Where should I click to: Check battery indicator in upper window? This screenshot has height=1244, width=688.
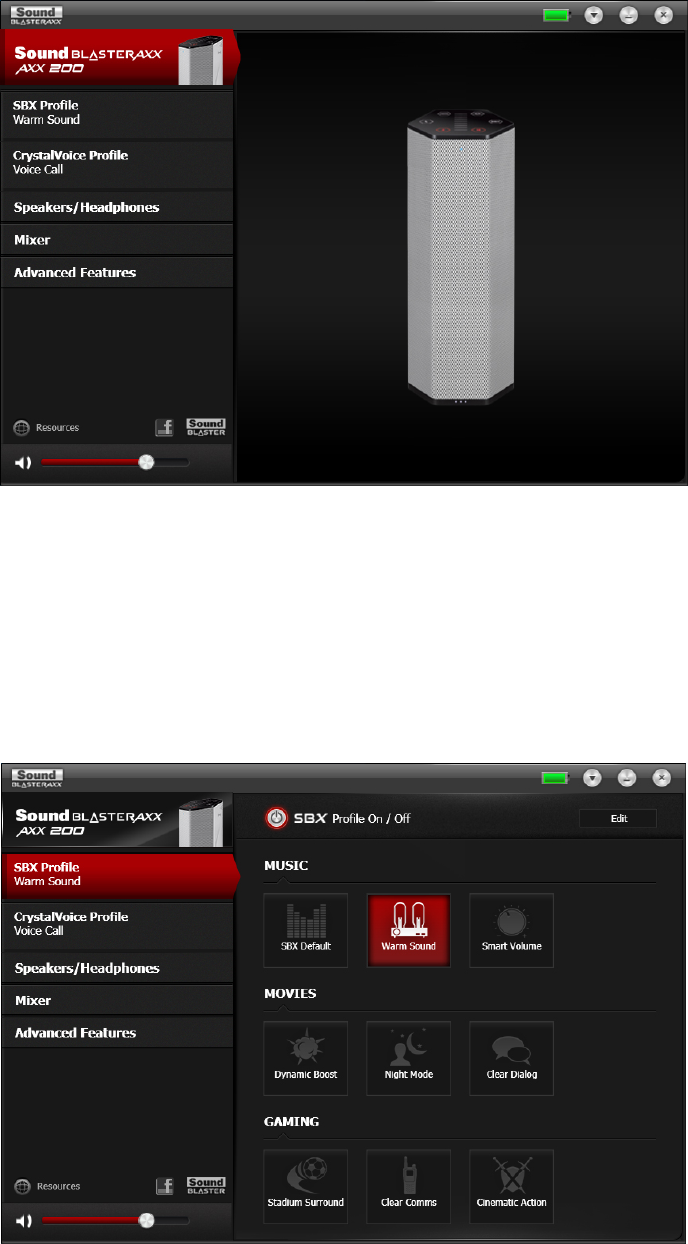557,15
